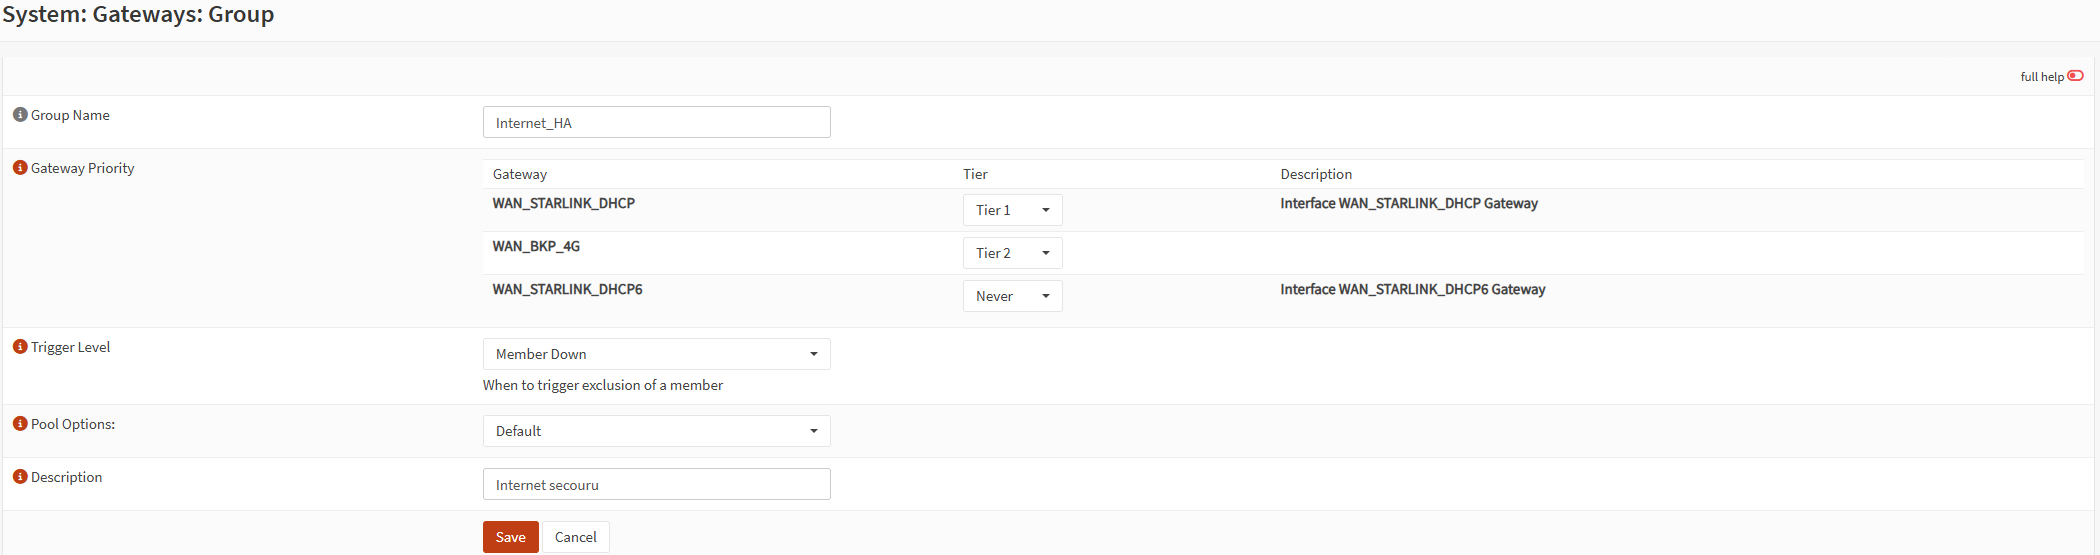Open the Tier 1 dropdown for WAN_STARLINK_DHCP

(1012, 210)
